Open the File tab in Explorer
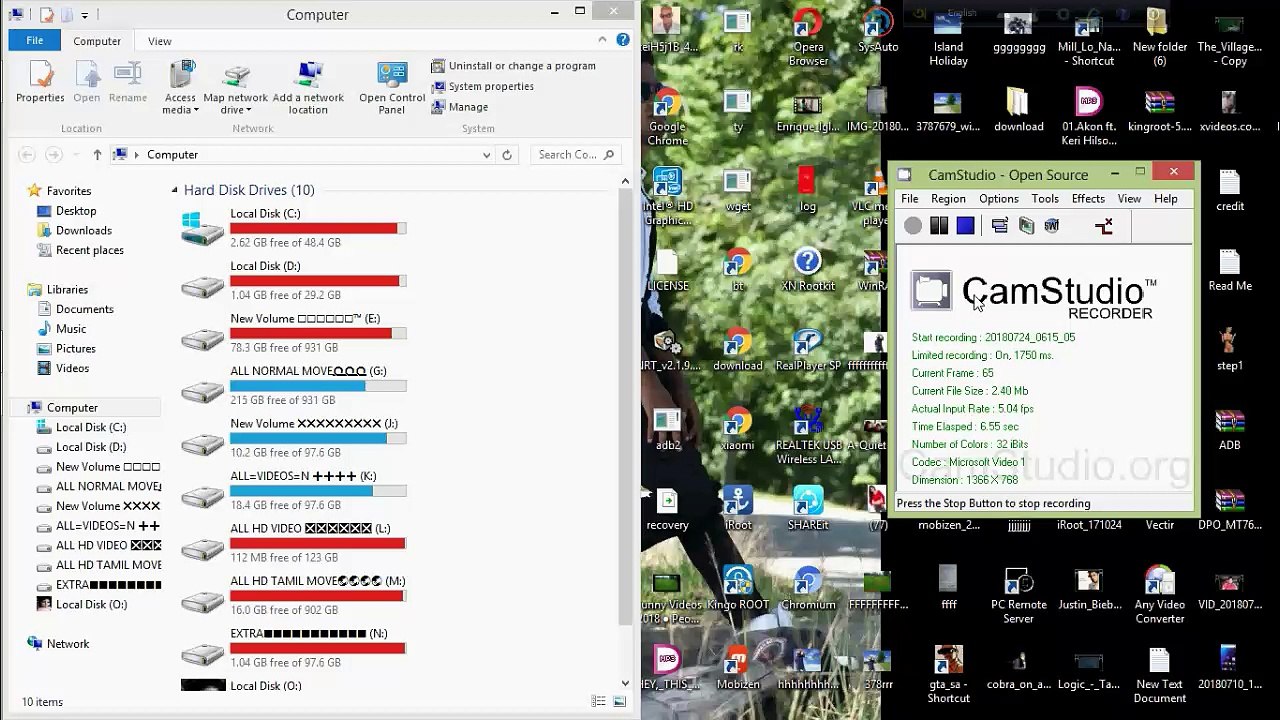The width and height of the screenshot is (1280, 720). tap(35, 41)
